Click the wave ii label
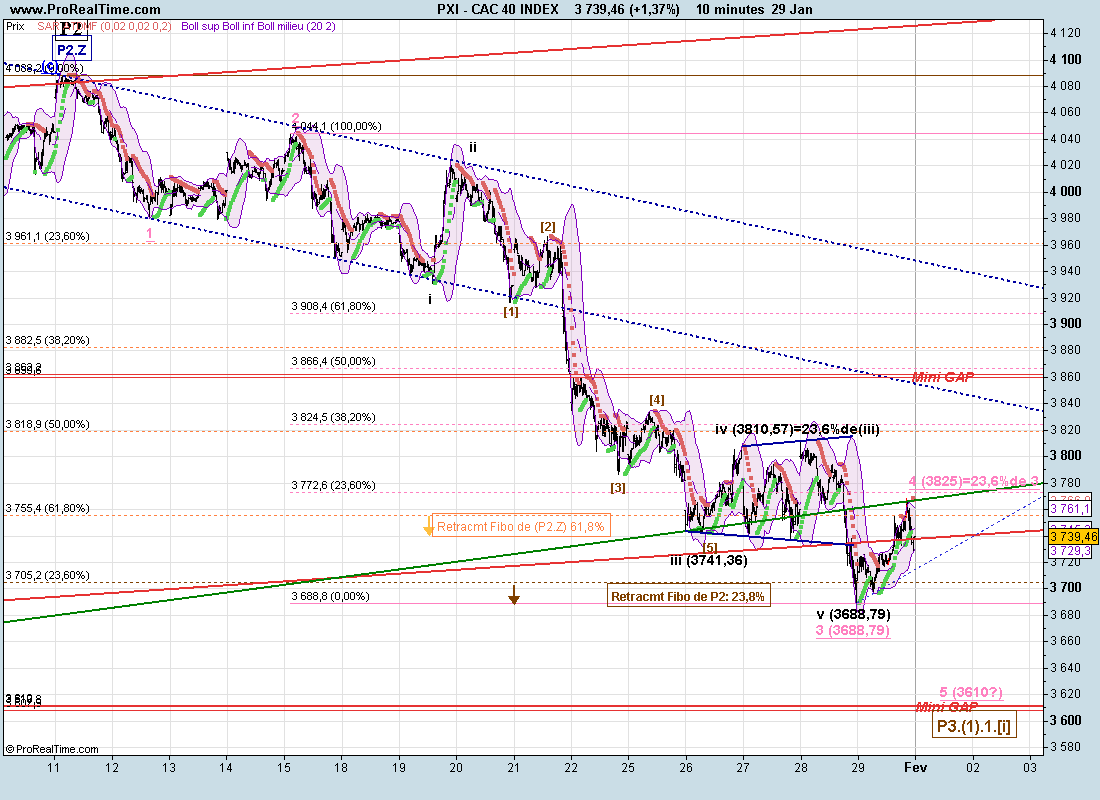 (x=473, y=147)
